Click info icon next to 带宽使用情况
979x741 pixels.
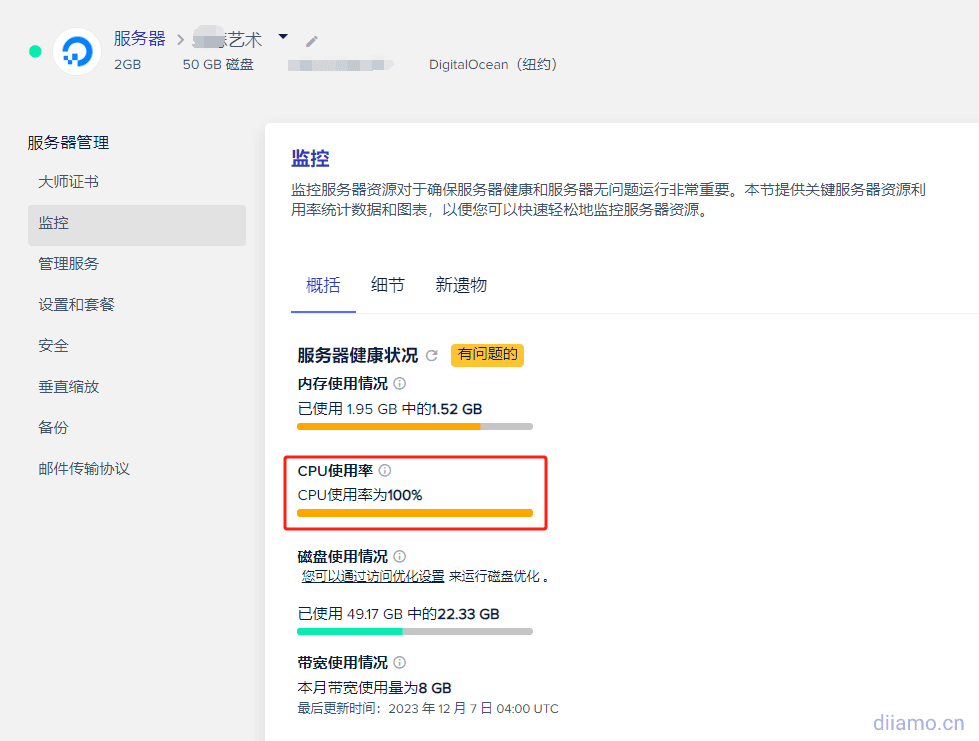point(400,662)
